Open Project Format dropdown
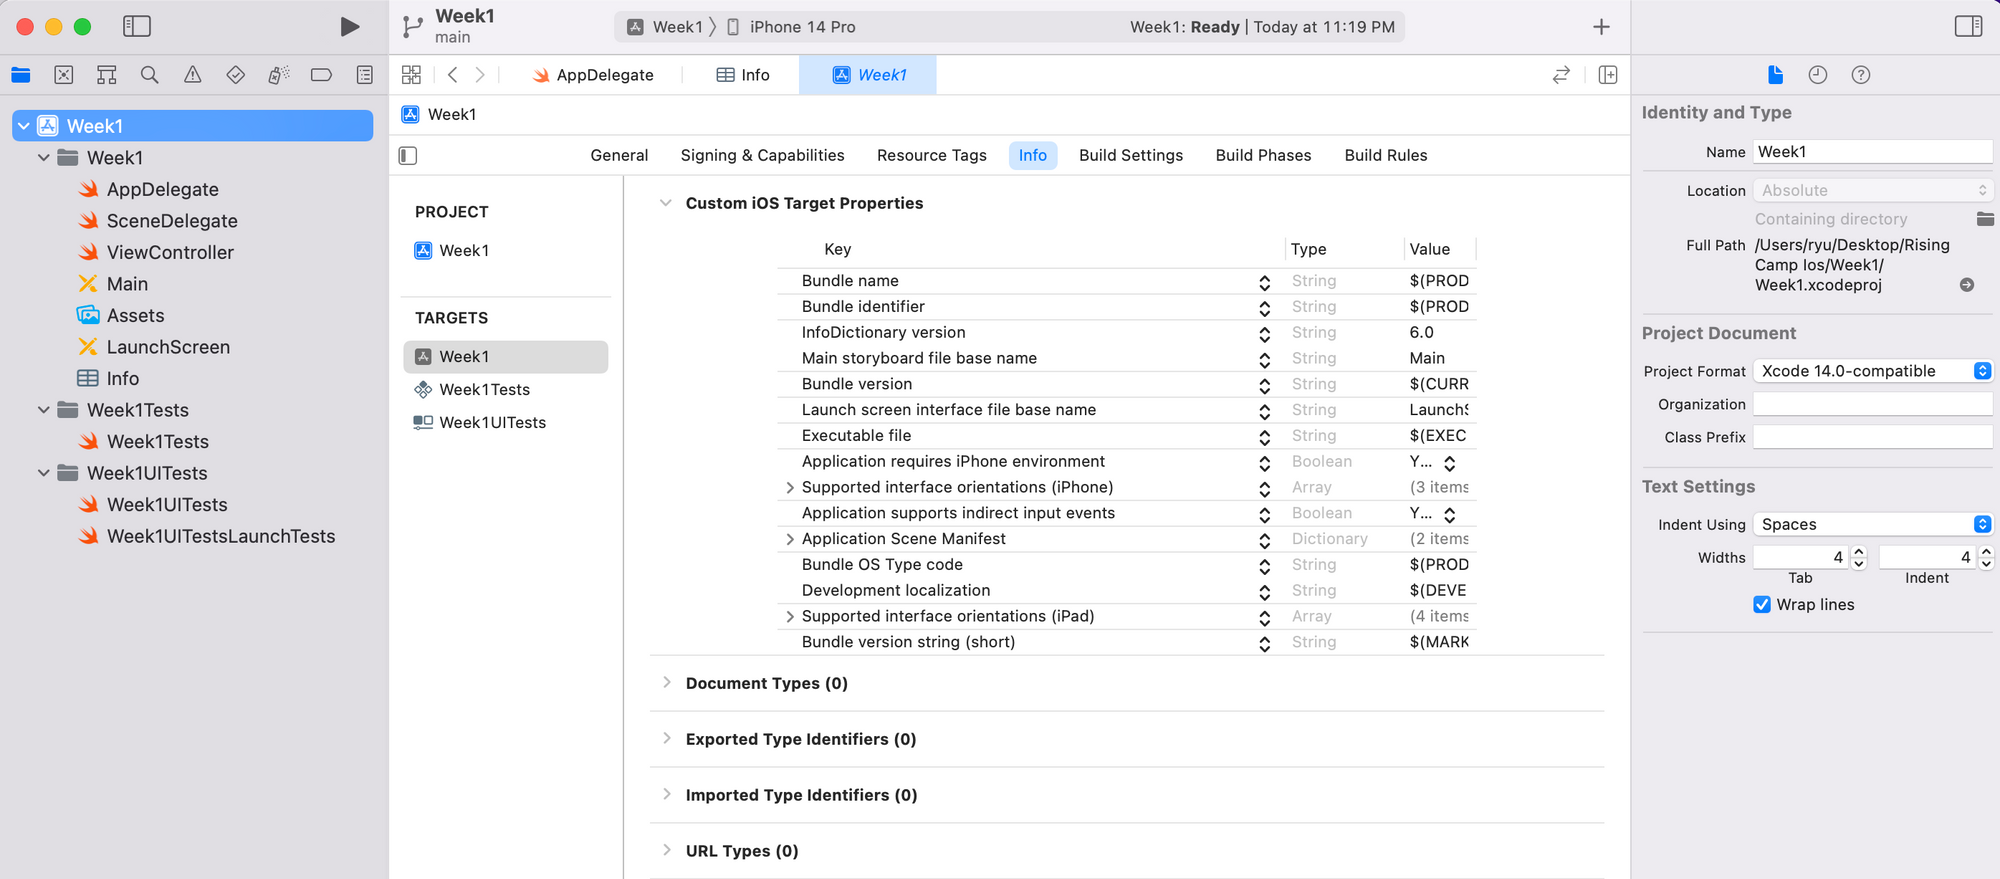The image size is (2000, 879). pyautogui.click(x=1873, y=371)
